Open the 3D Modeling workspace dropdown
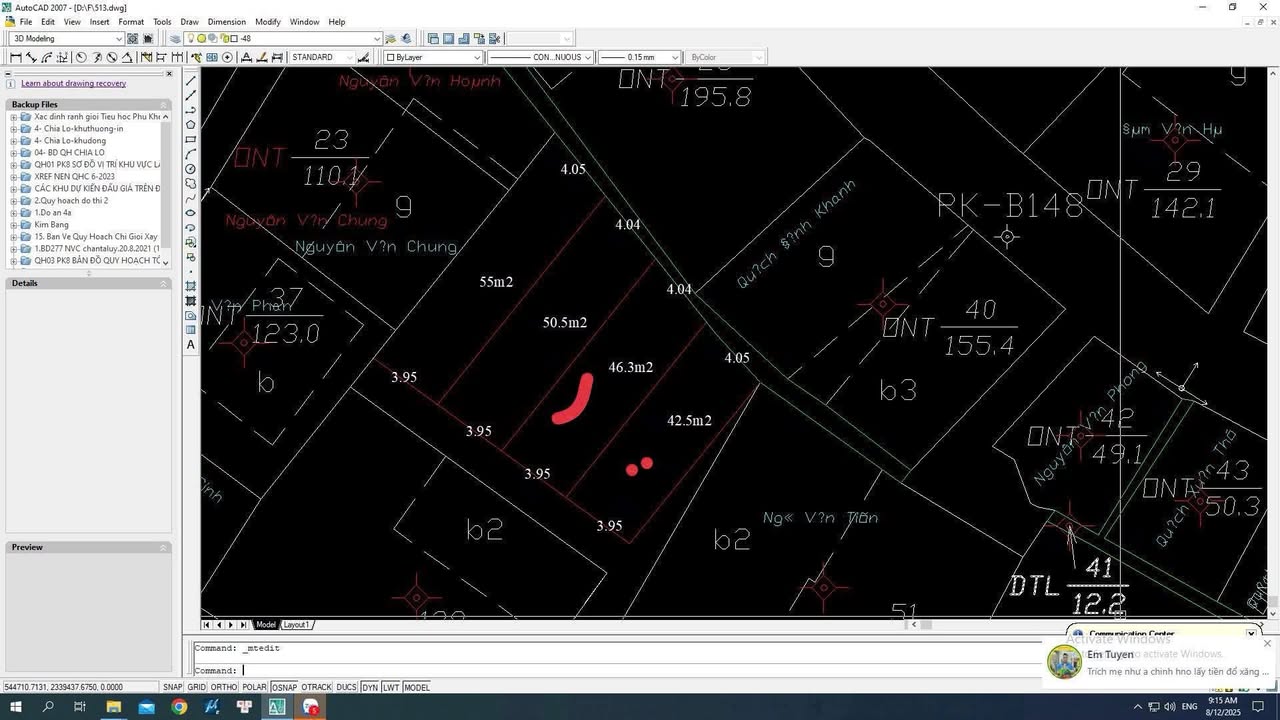 point(120,38)
